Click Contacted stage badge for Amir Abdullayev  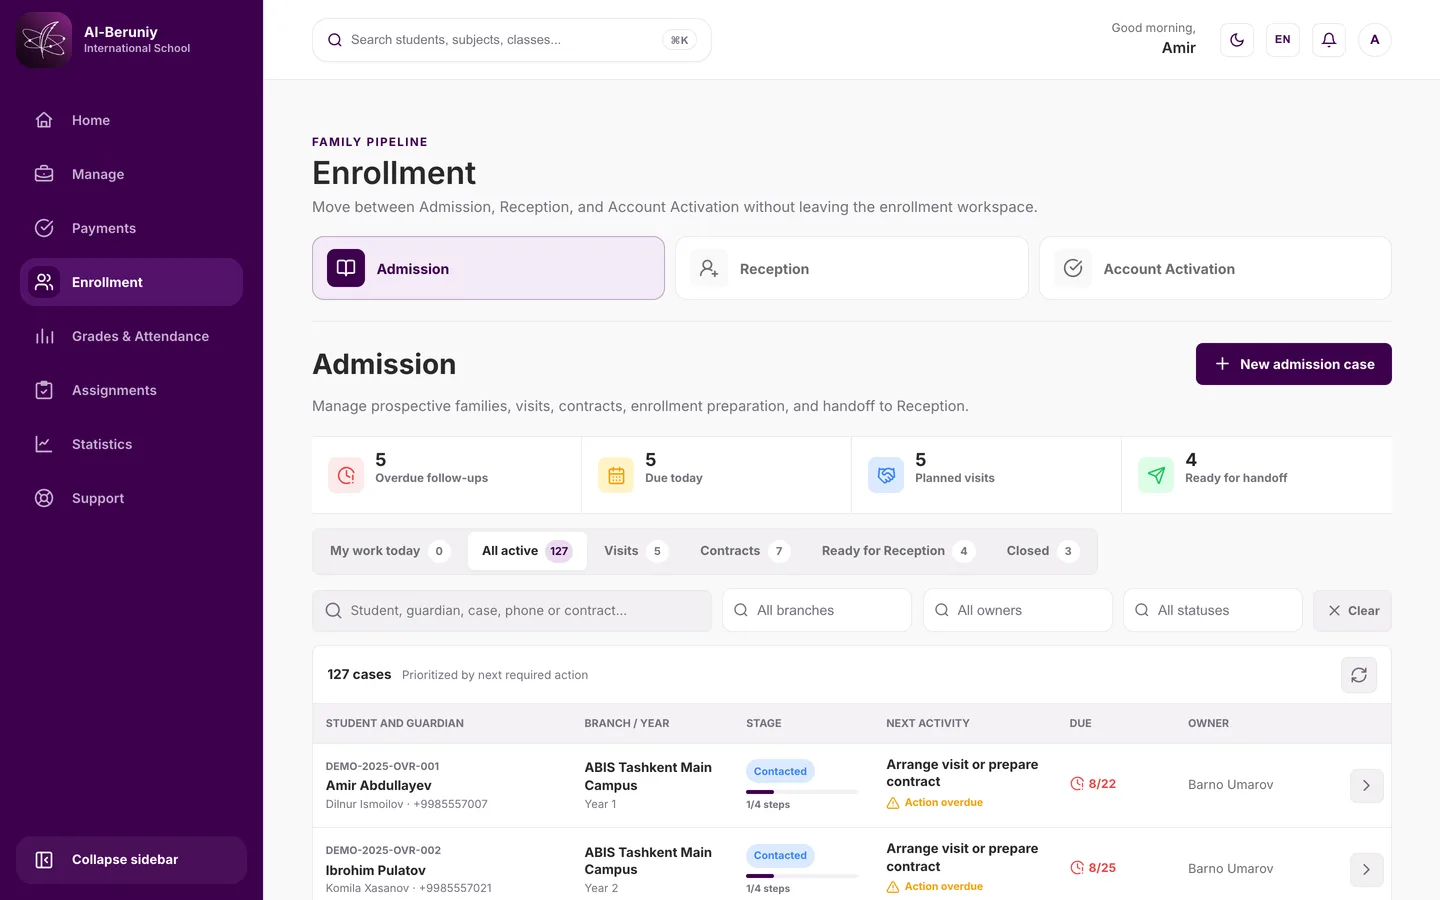pos(780,771)
